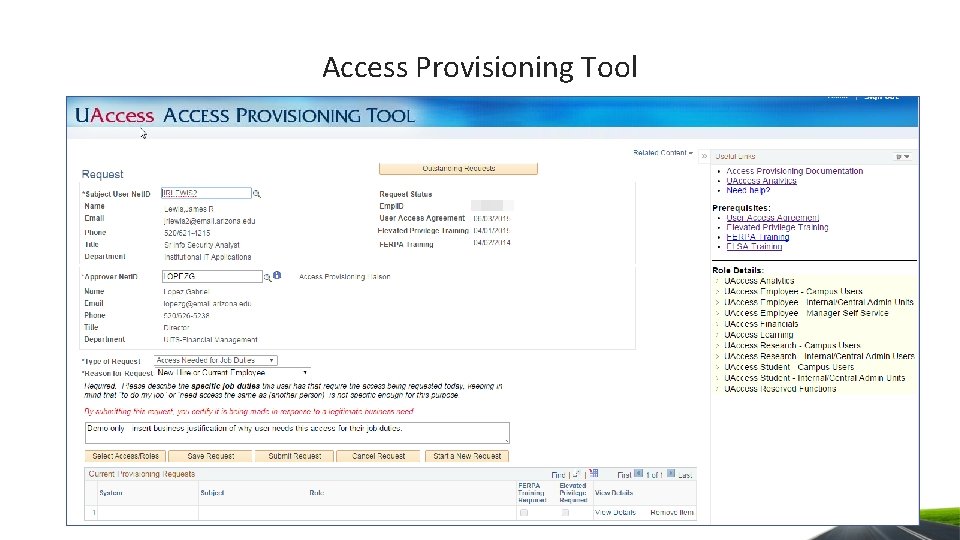The image size is (960, 540).
Task: Open the FLSA Training prerequisite link
Action: coord(754,247)
